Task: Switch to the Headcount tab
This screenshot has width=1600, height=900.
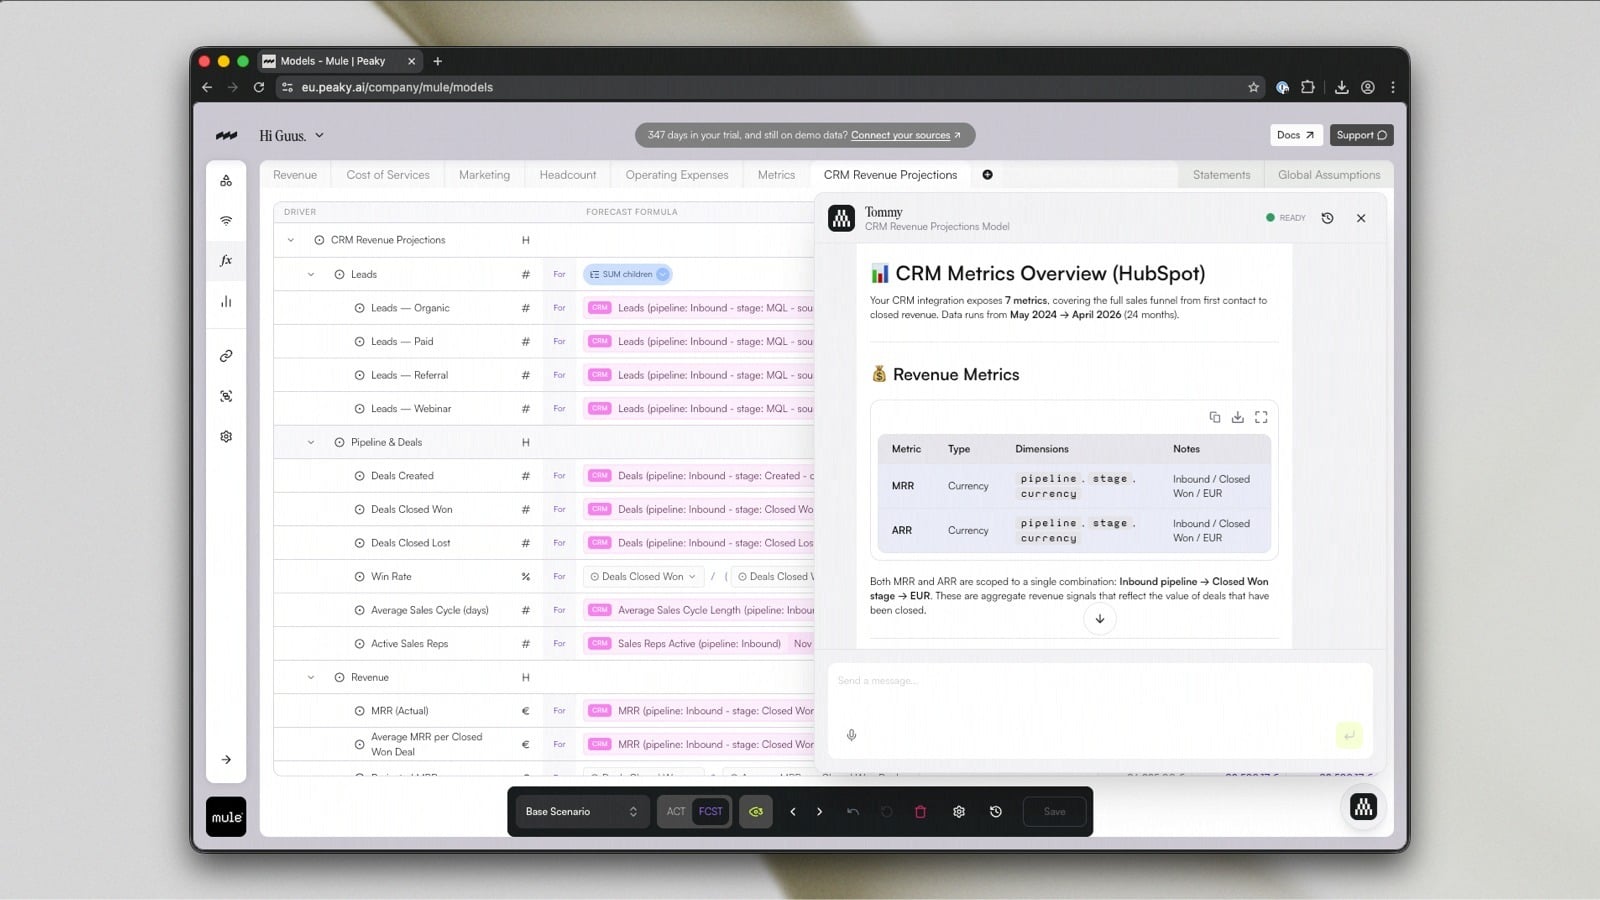Action: (x=568, y=175)
